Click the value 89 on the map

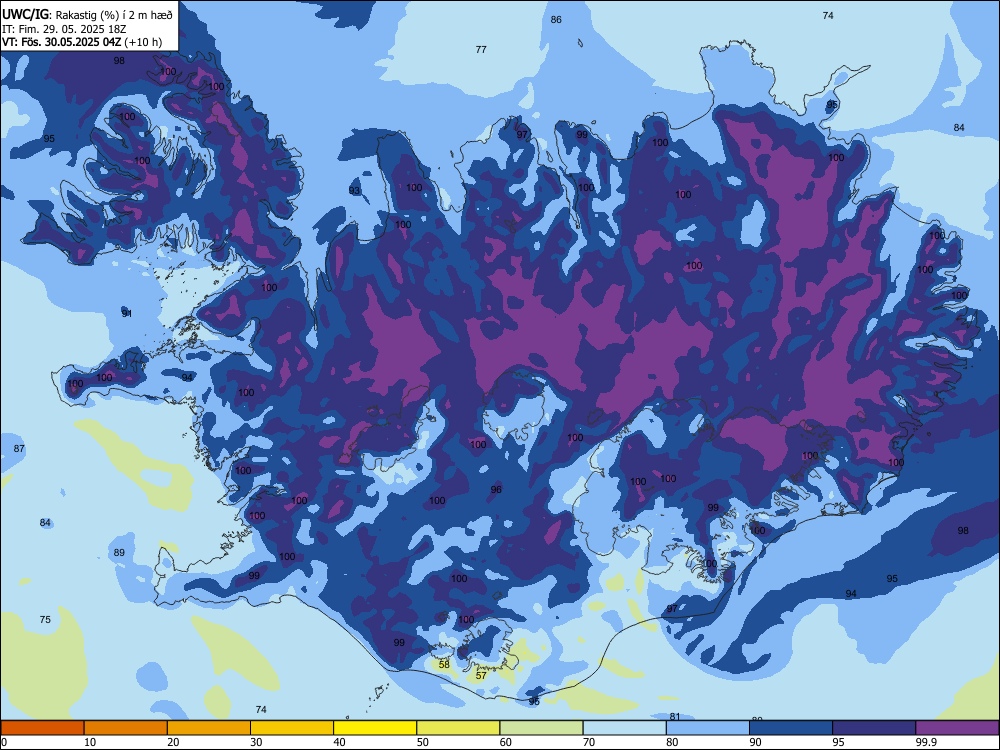119,552
